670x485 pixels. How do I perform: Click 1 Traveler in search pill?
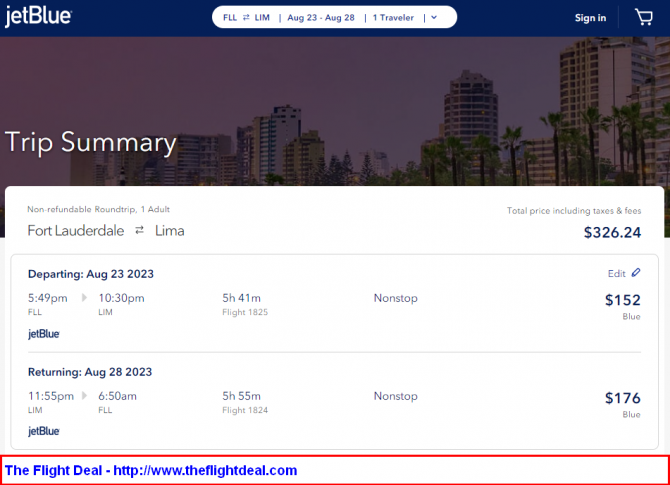pyautogui.click(x=393, y=18)
